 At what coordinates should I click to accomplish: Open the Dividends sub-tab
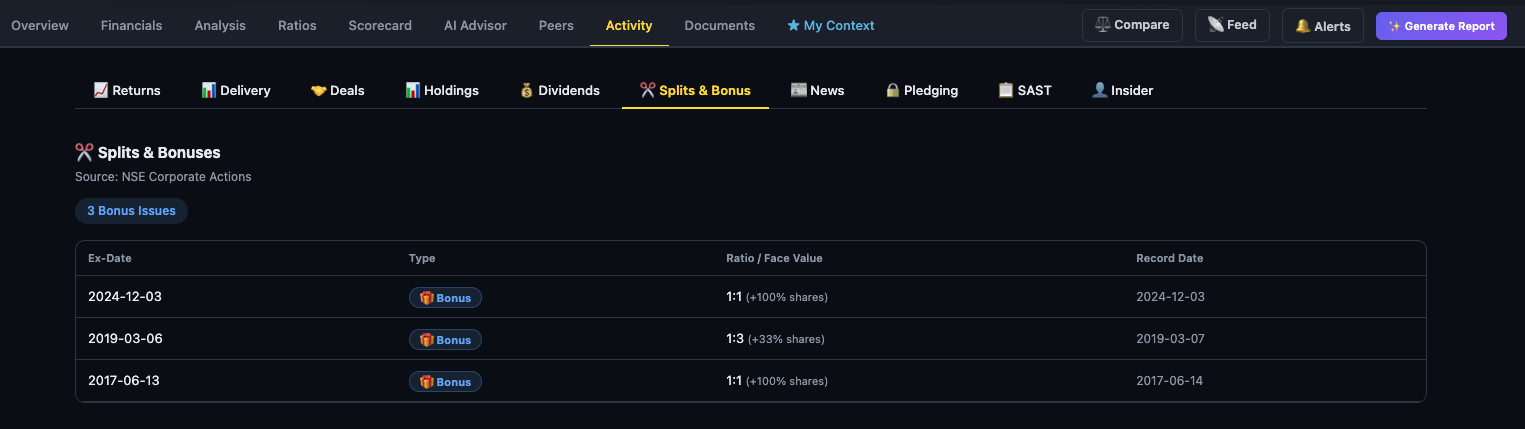click(560, 90)
